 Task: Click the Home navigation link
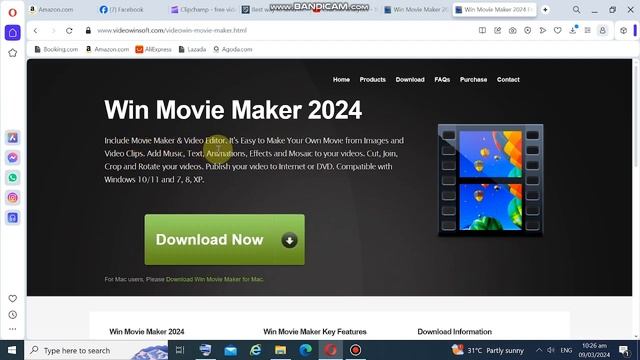pyautogui.click(x=341, y=80)
